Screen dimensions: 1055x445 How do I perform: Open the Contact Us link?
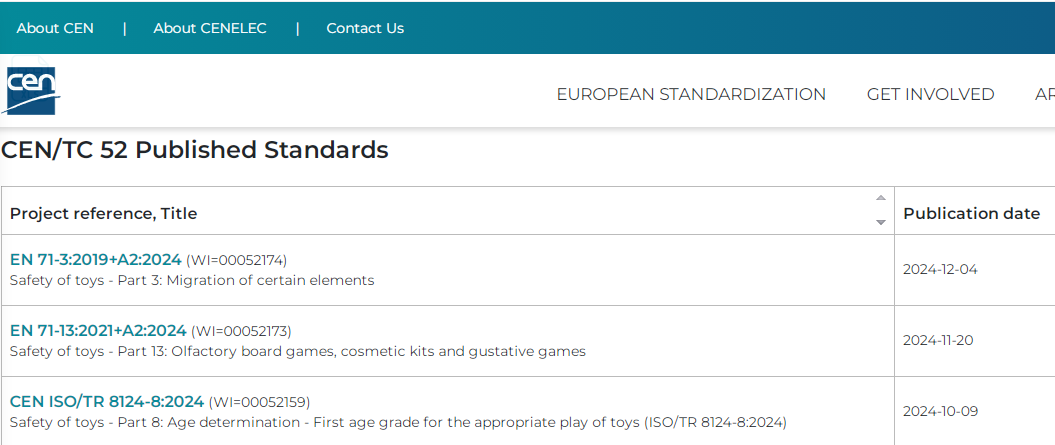pyautogui.click(x=365, y=28)
